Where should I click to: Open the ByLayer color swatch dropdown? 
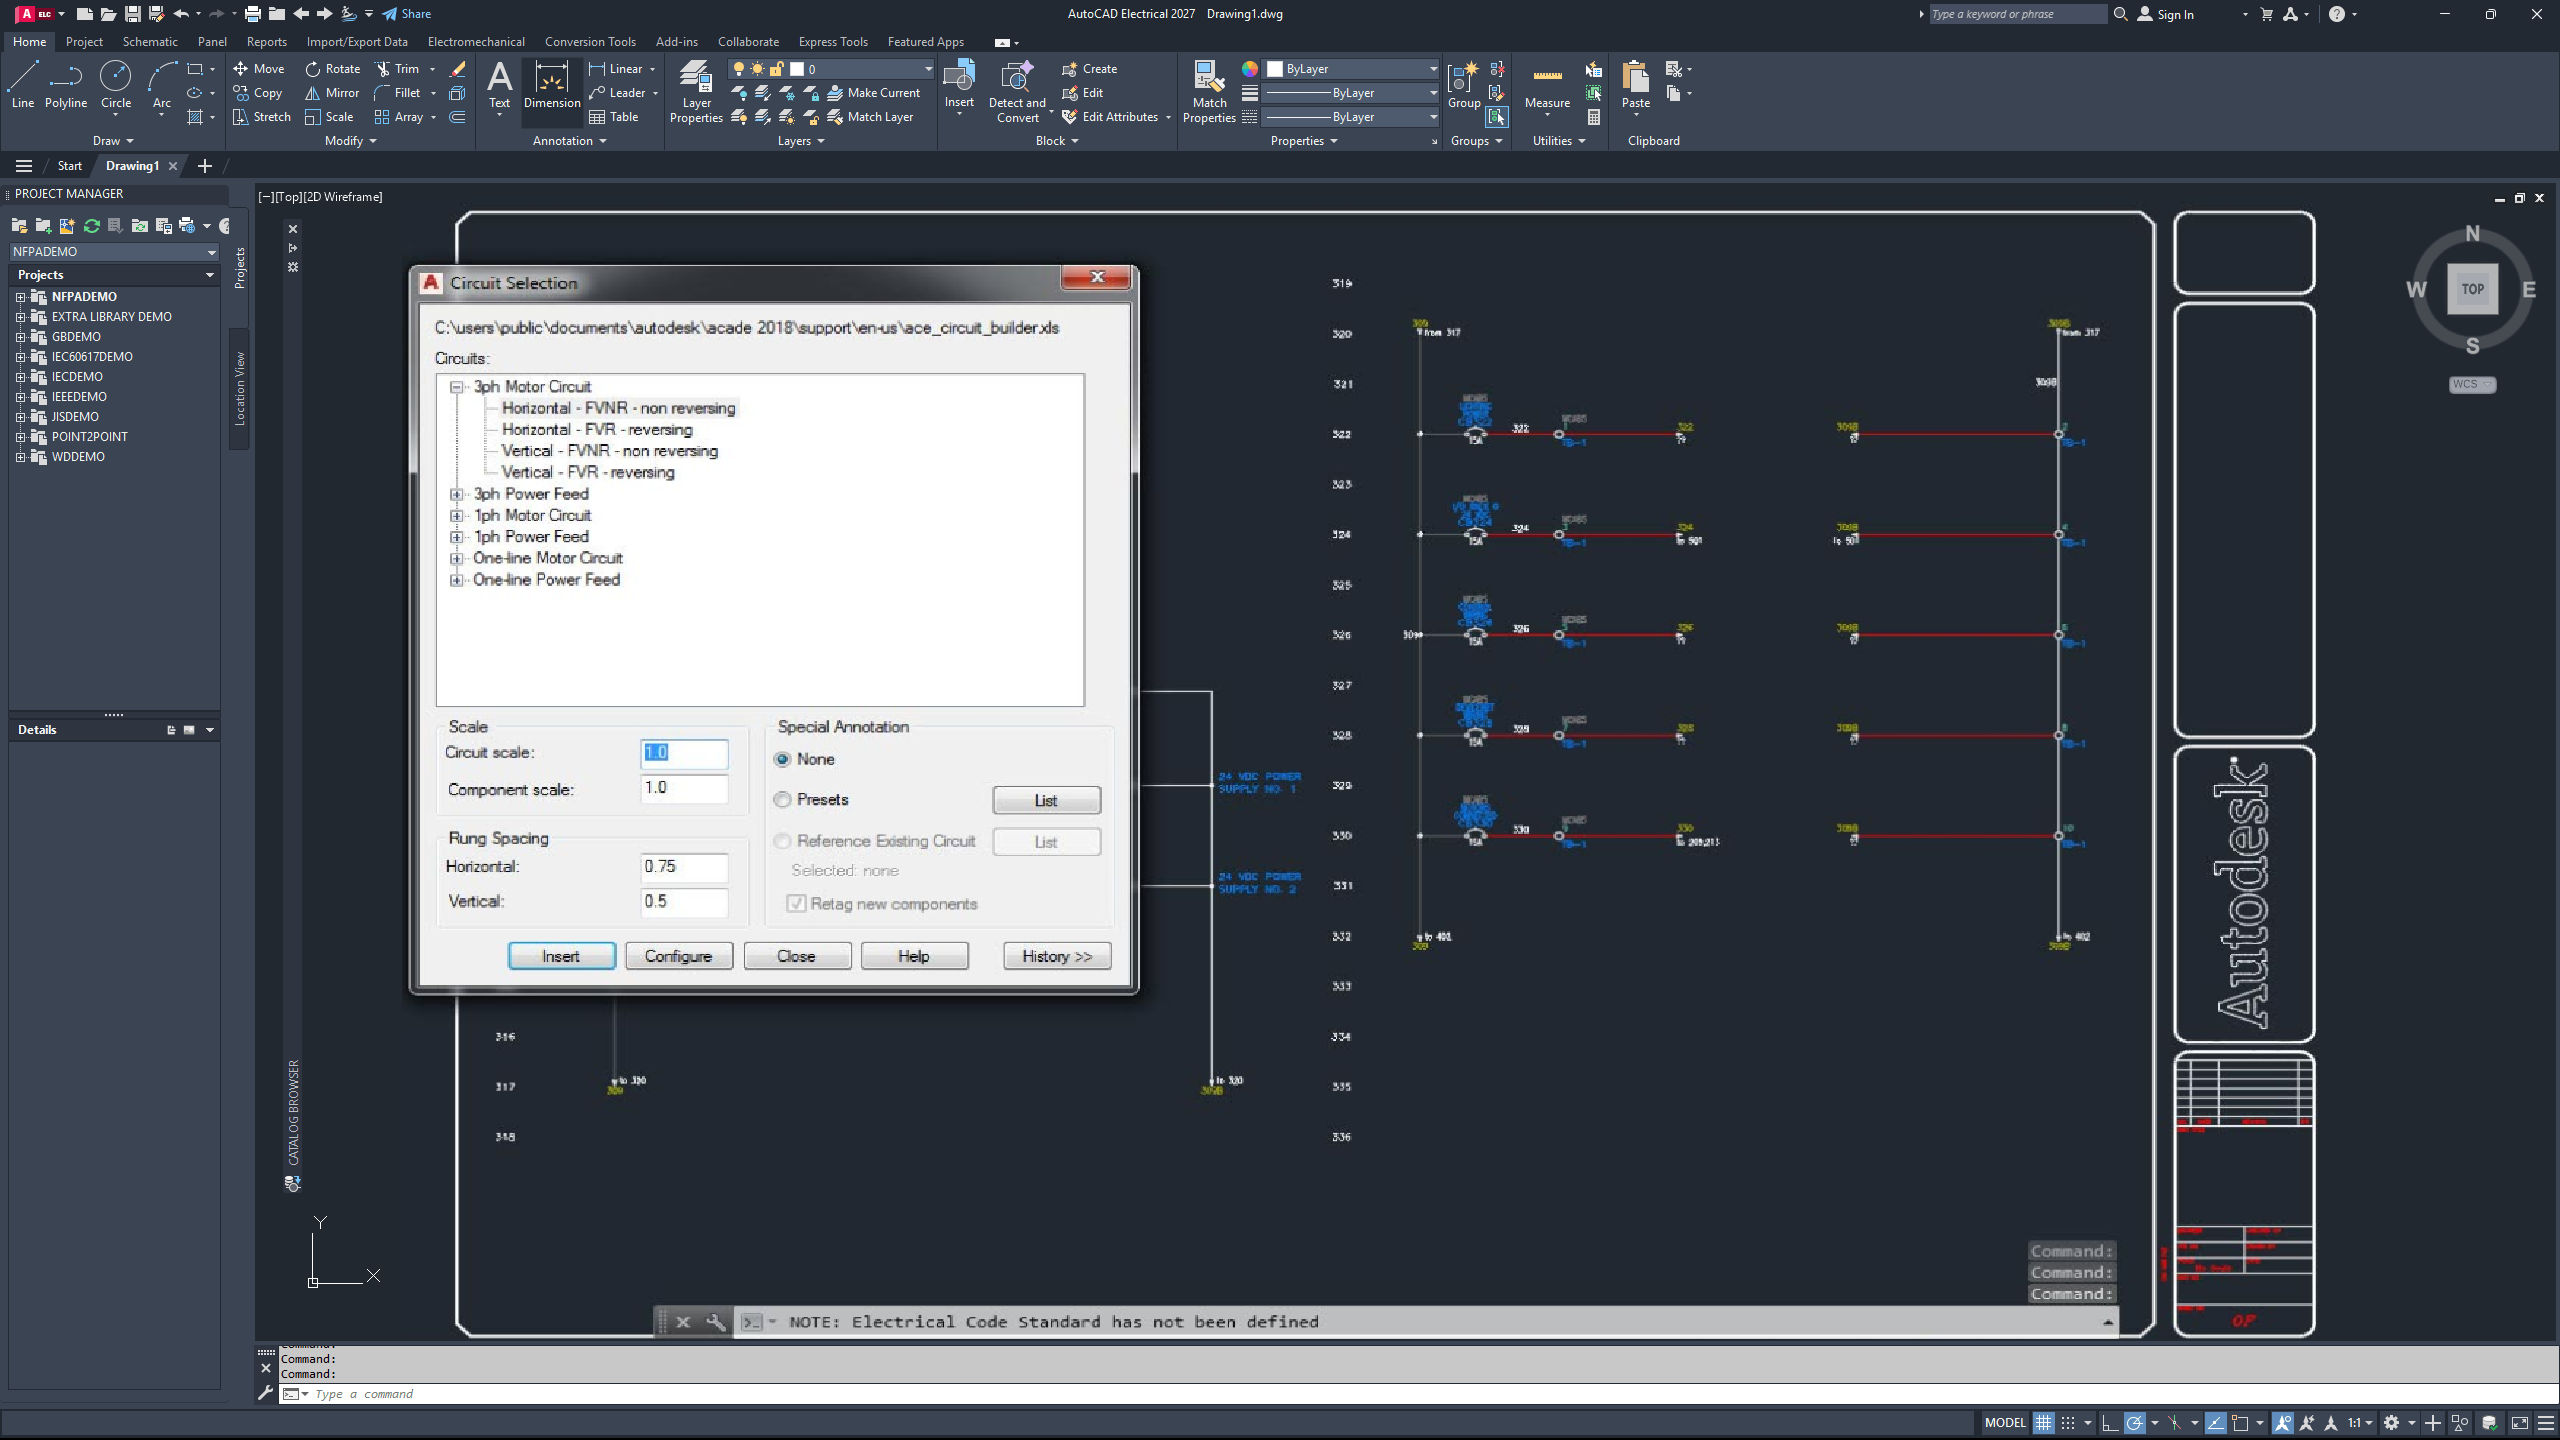coord(1353,69)
